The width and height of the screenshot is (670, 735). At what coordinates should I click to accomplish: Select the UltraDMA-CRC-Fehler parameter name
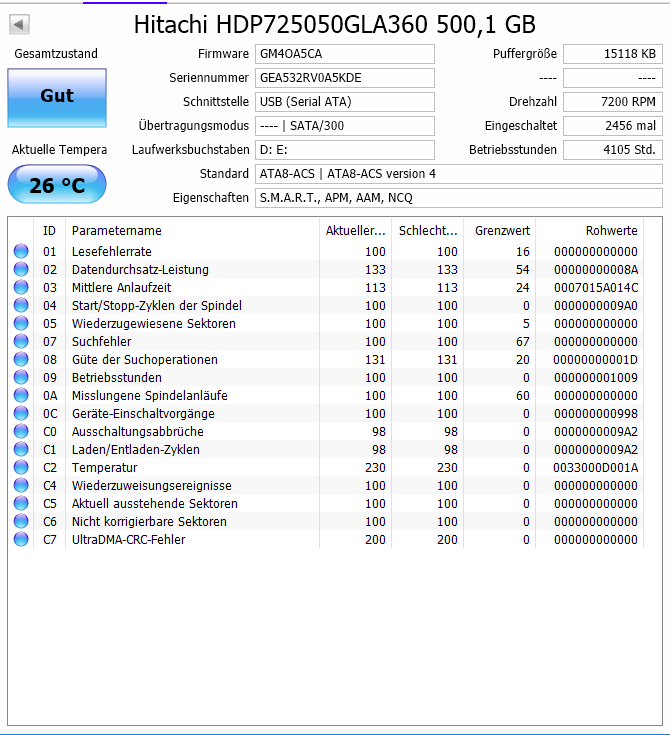[x=128, y=540]
